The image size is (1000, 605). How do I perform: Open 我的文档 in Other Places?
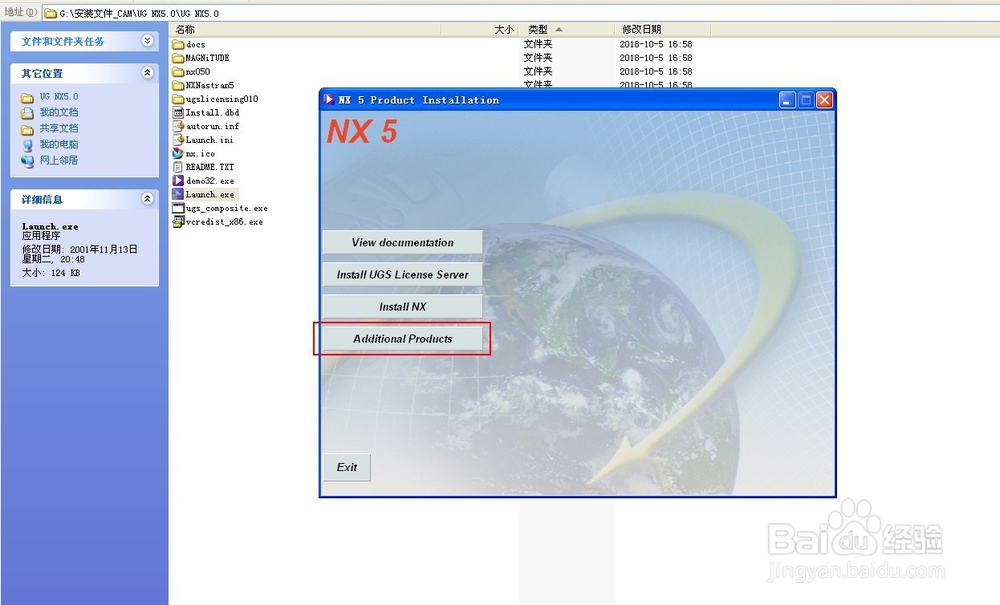point(59,112)
